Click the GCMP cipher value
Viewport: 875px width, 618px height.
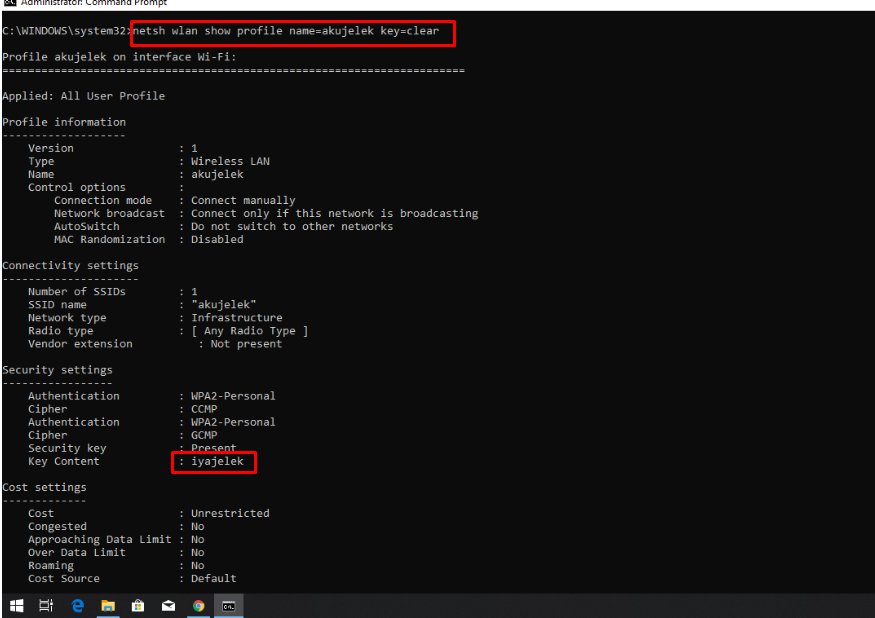pos(204,435)
